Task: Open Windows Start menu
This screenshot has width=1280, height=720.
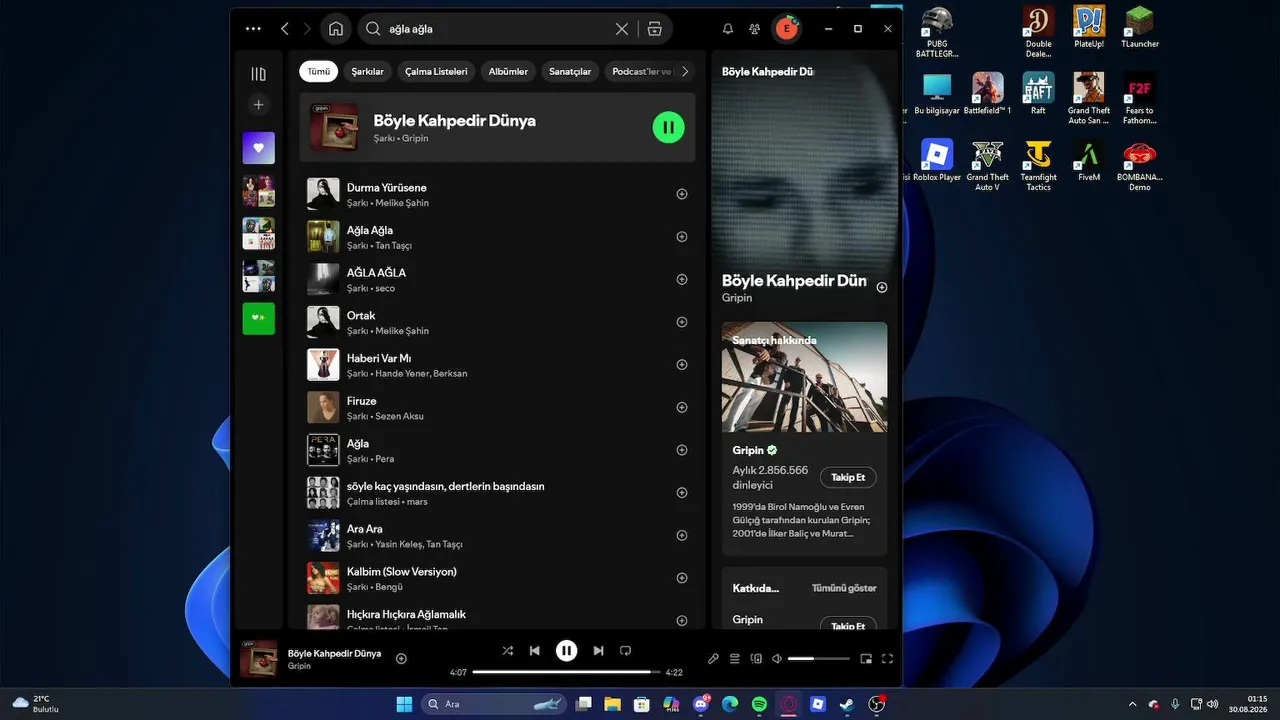Action: click(404, 704)
